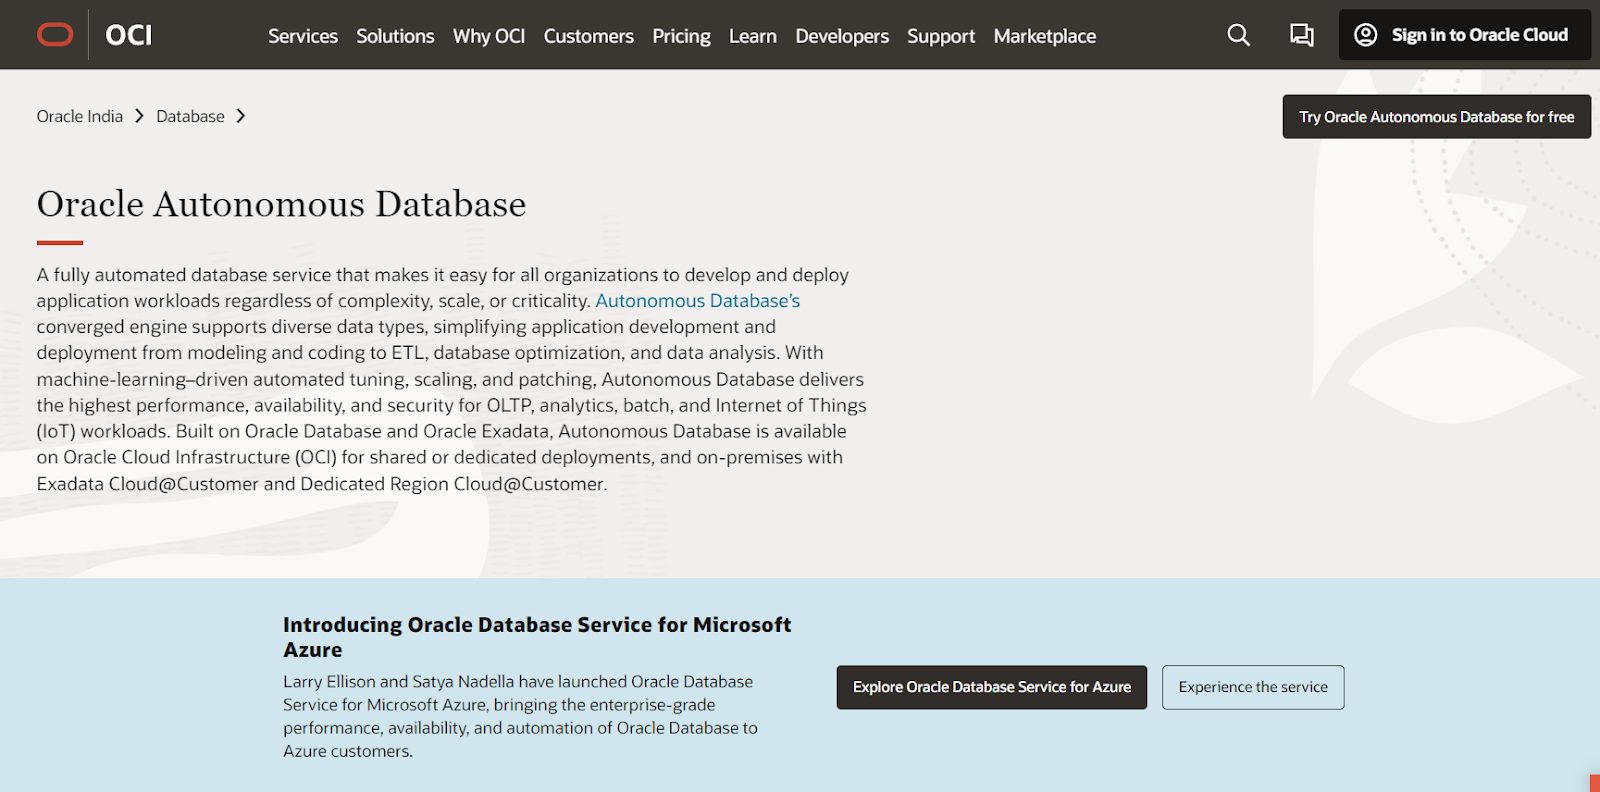Click Explore Oracle Database Service for Azure
Image resolution: width=1600 pixels, height=792 pixels.
pos(992,687)
